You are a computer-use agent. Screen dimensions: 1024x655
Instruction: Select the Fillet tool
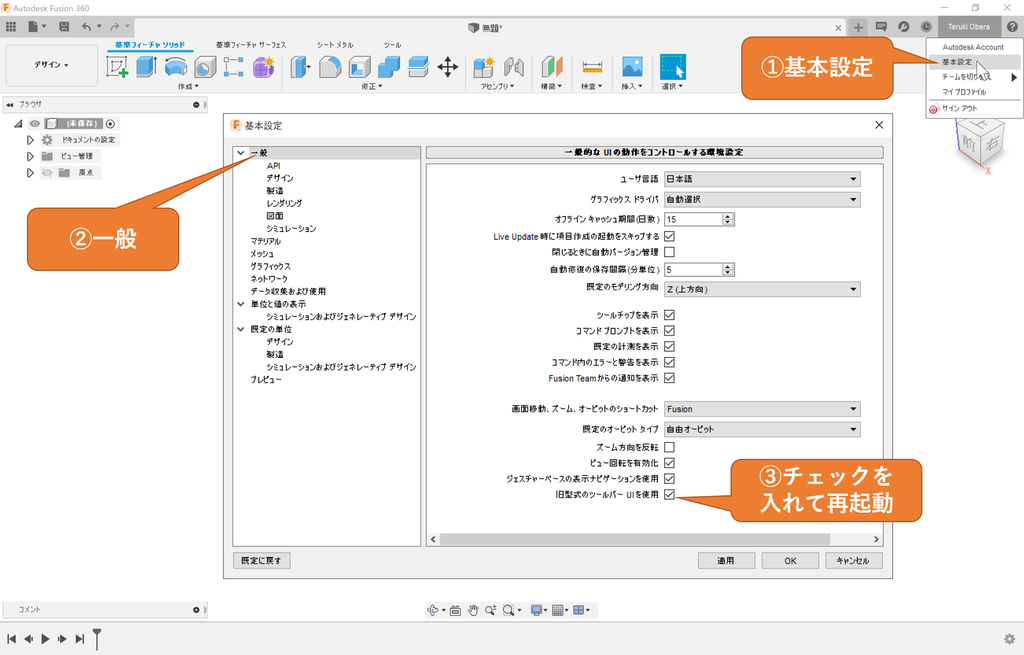tap(330, 67)
